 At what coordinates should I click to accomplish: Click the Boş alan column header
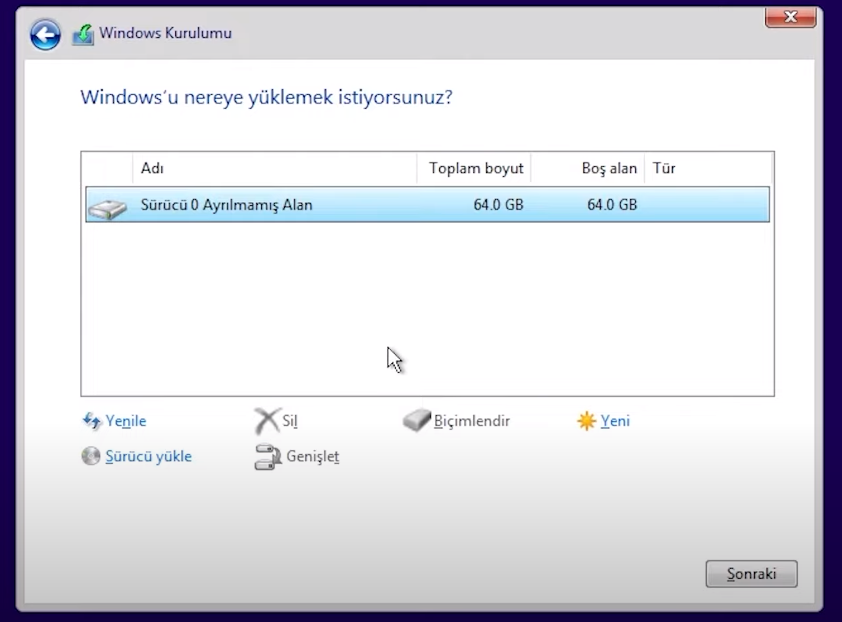click(588, 168)
